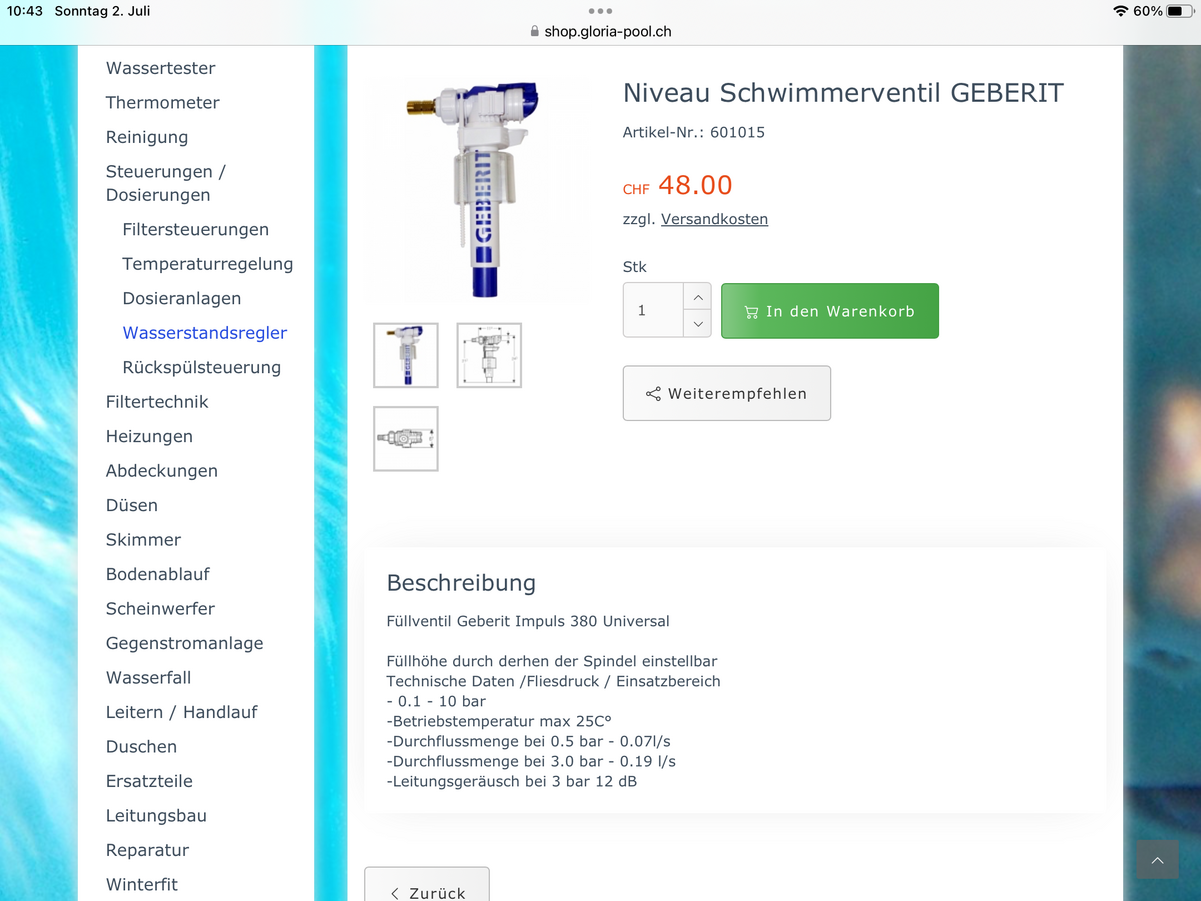Open the Wasserstandsregler subcategory
This screenshot has width=1201, height=901.
click(205, 333)
